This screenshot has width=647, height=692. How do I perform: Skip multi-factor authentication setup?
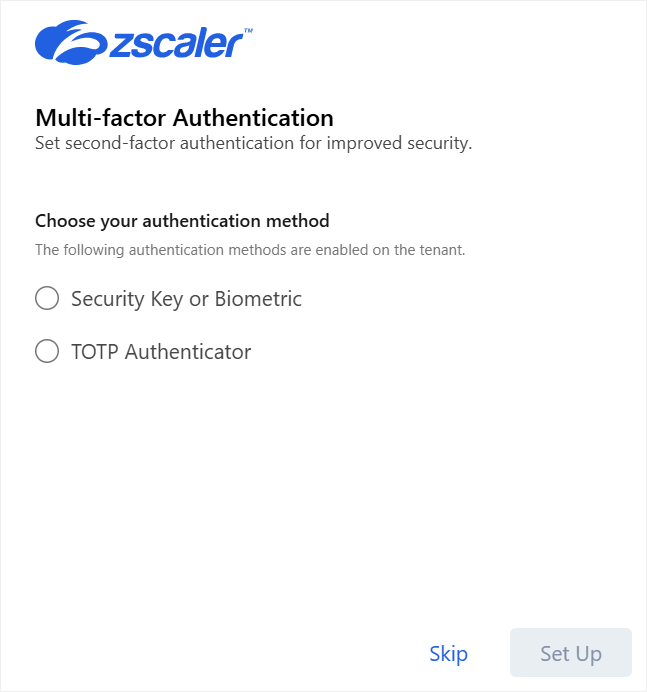point(448,654)
